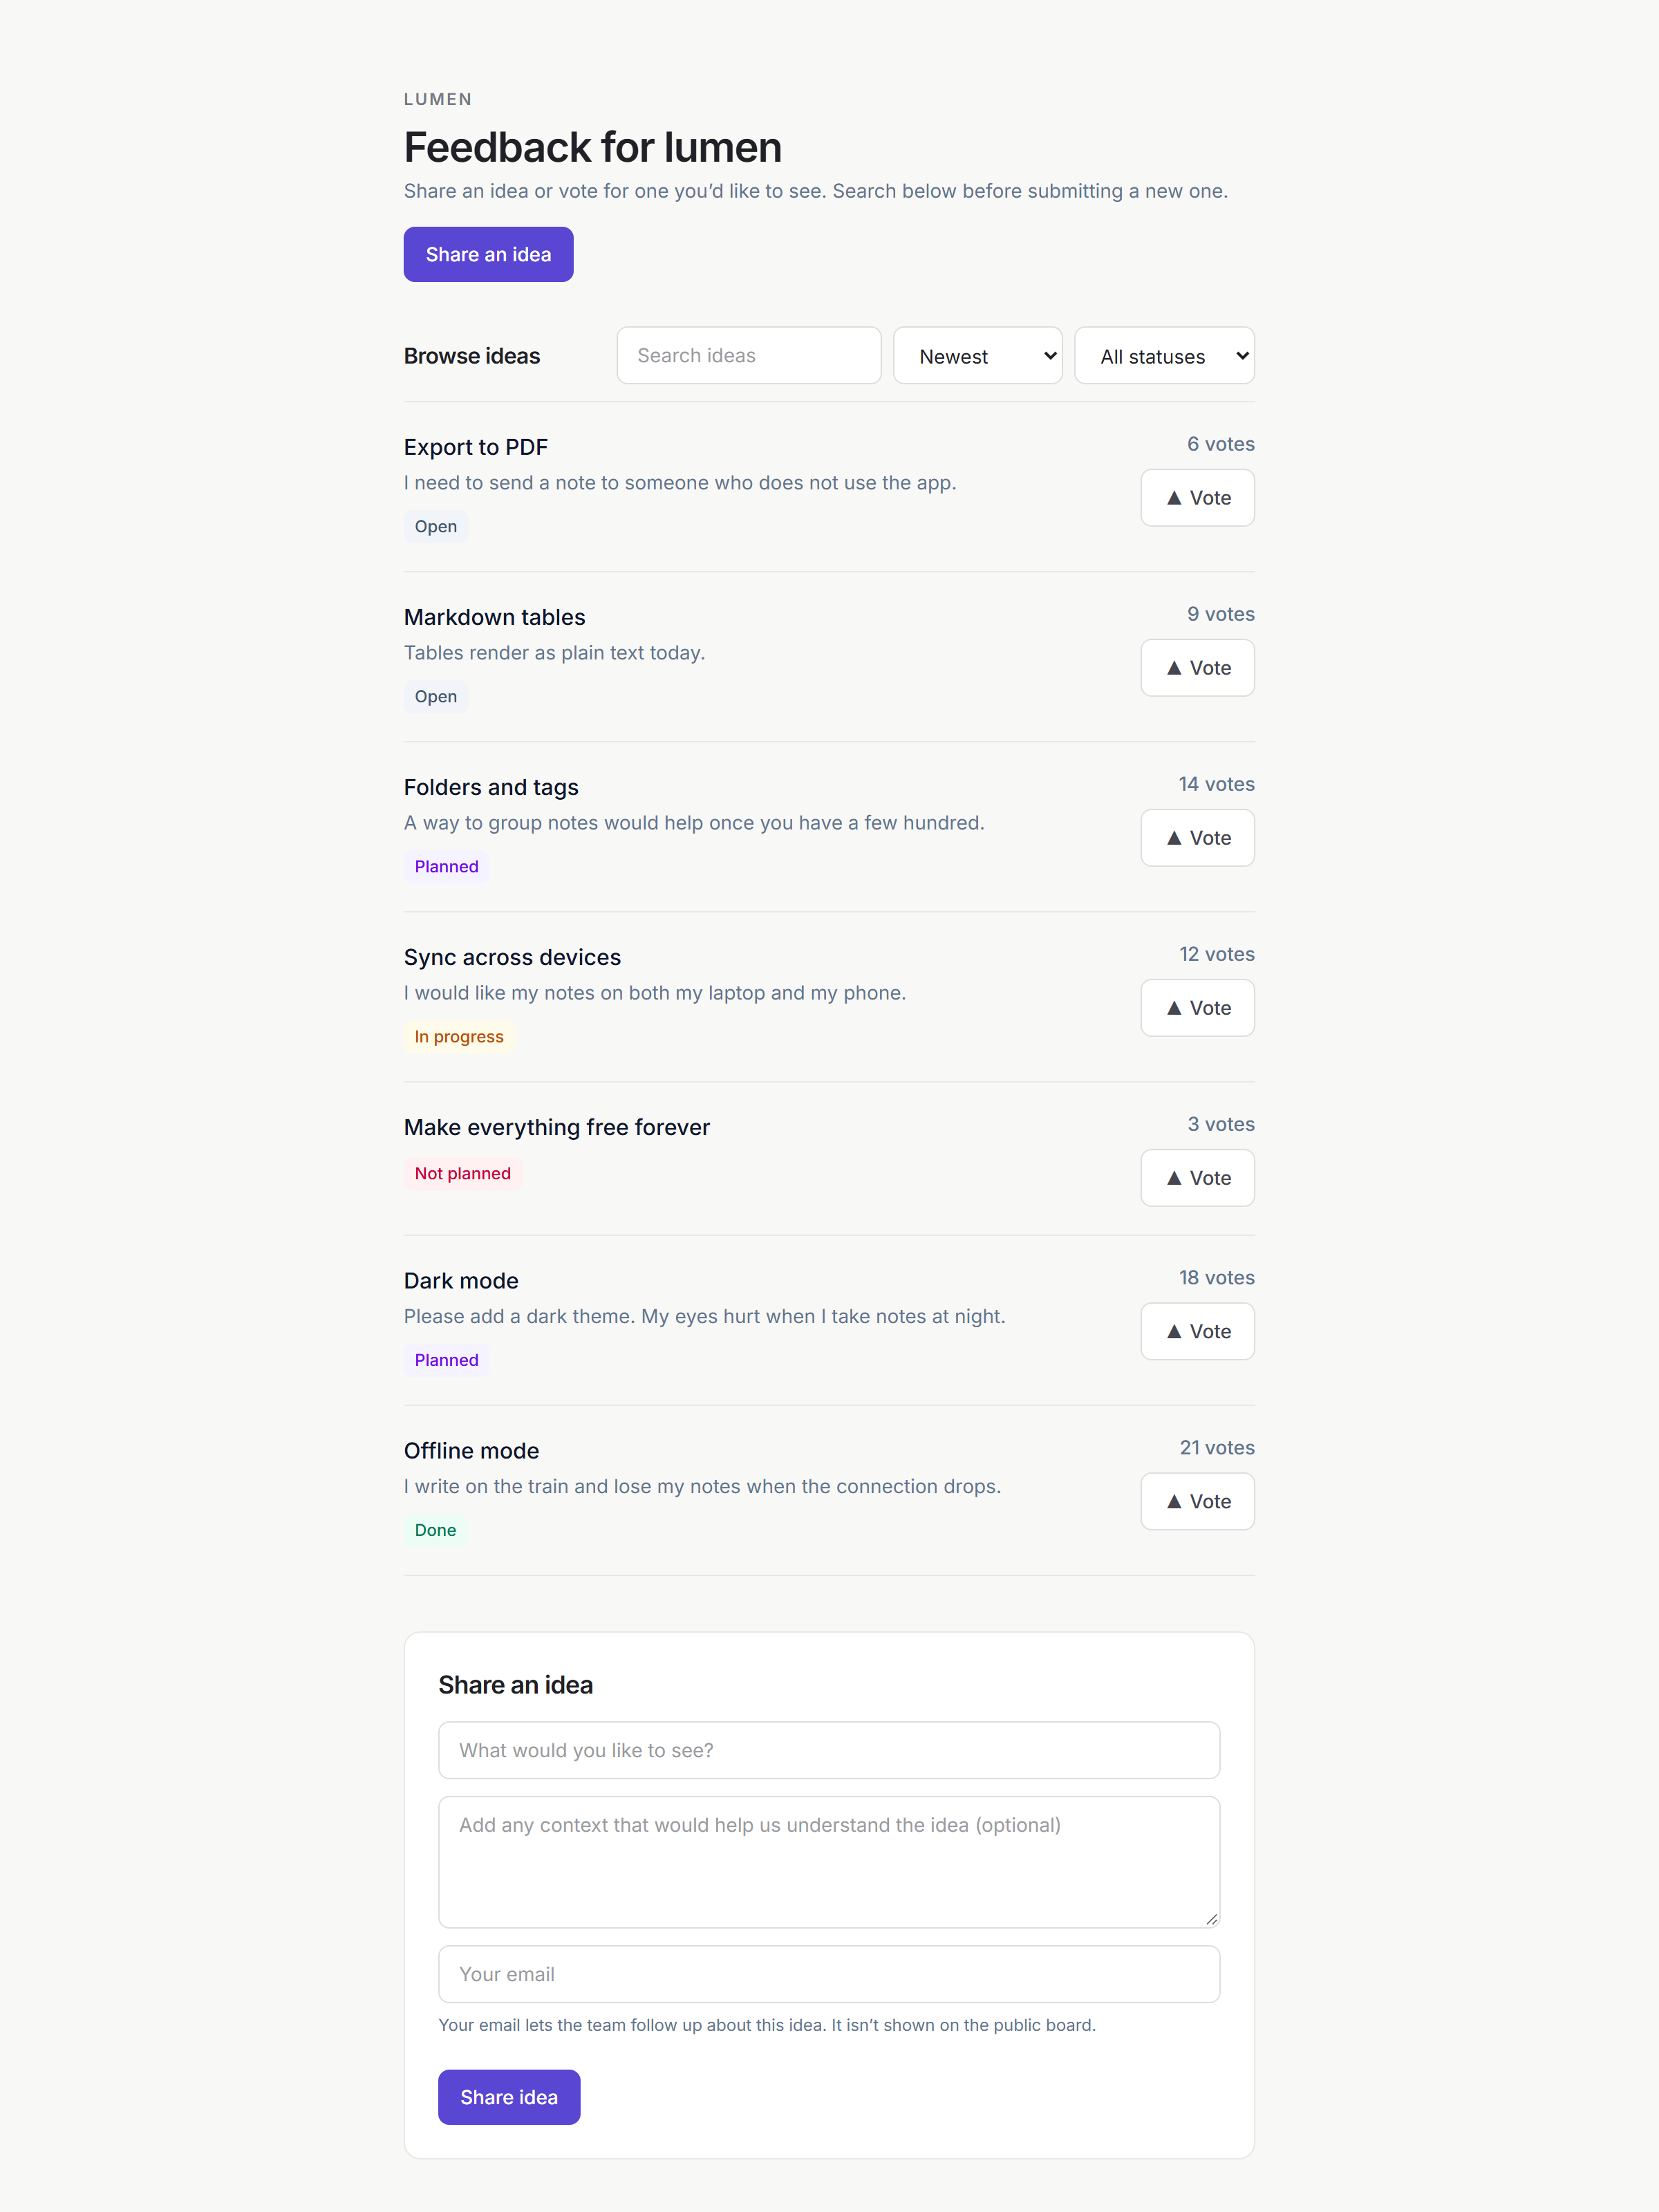Open the Dark mode idea title
This screenshot has height=2212, width=1659.
pyautogui.click(x=461, y=1281)
